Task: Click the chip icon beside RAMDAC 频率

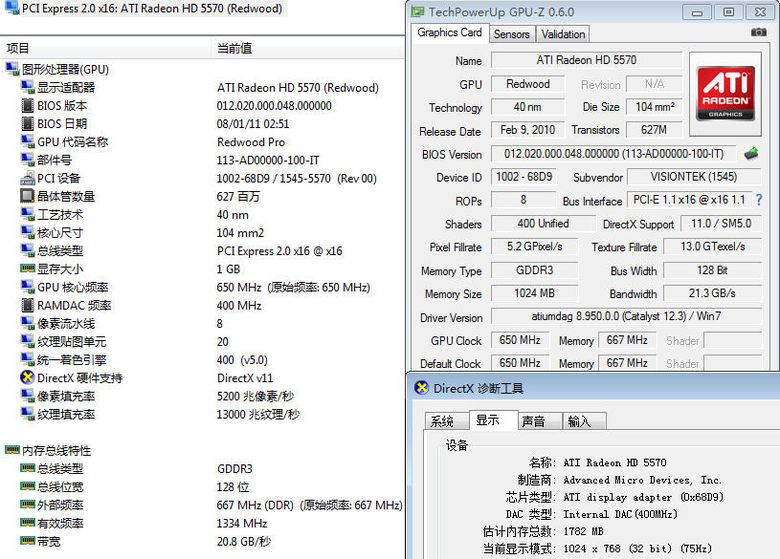Action: (28, 305)
